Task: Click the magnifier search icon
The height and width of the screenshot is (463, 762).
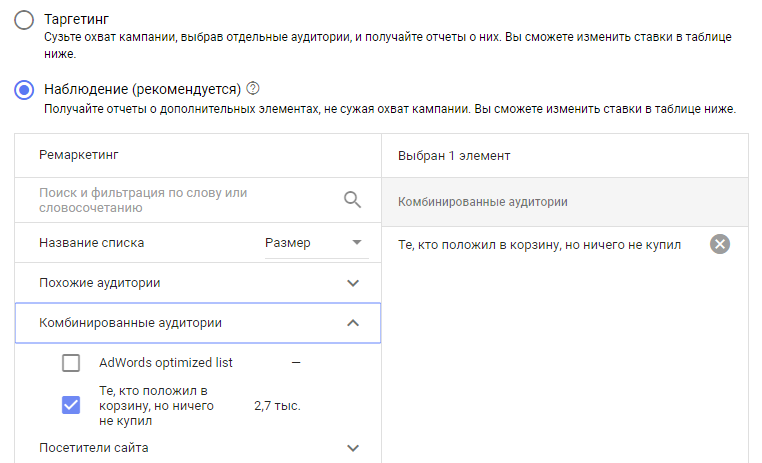Action: [x=352, y=200]
